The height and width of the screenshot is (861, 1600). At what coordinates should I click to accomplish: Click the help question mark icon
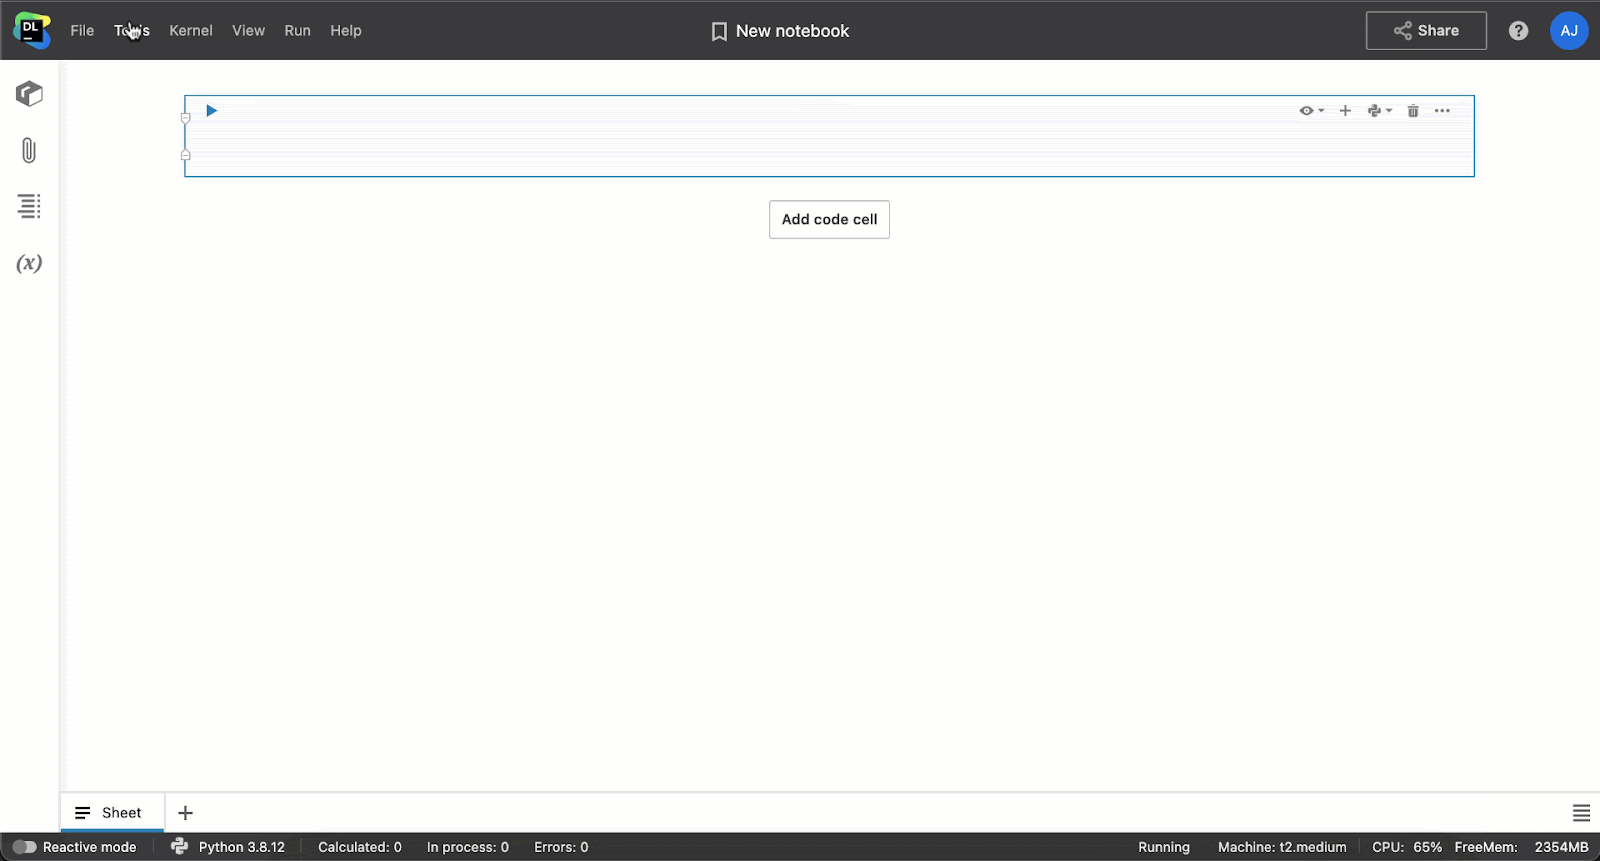coord(1518,31)
